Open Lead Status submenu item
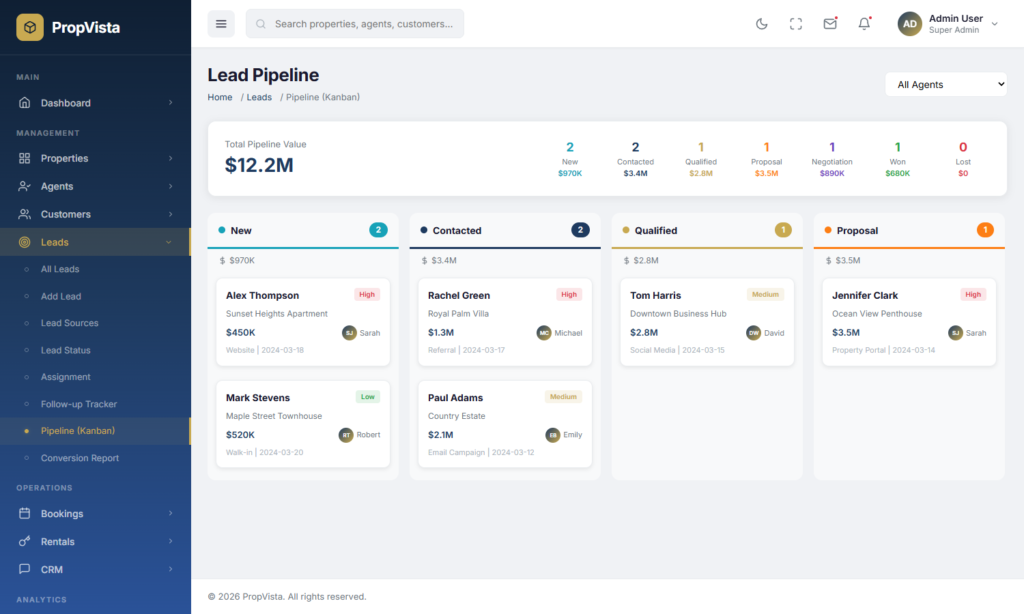This screenshot has height=614, width=1024. click(x=95, y=350)
